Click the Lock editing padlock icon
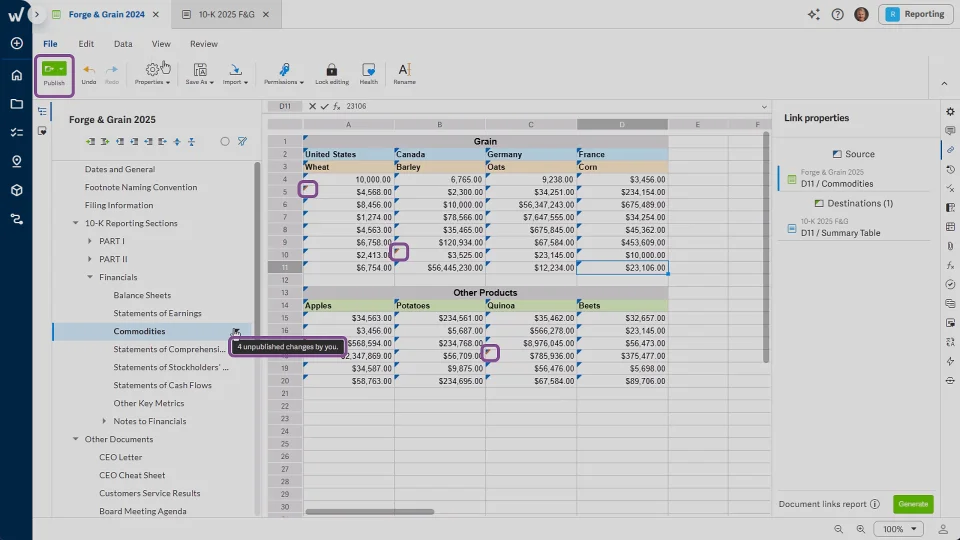The width and height of the screenshot is (960, 540). point(332,69)
